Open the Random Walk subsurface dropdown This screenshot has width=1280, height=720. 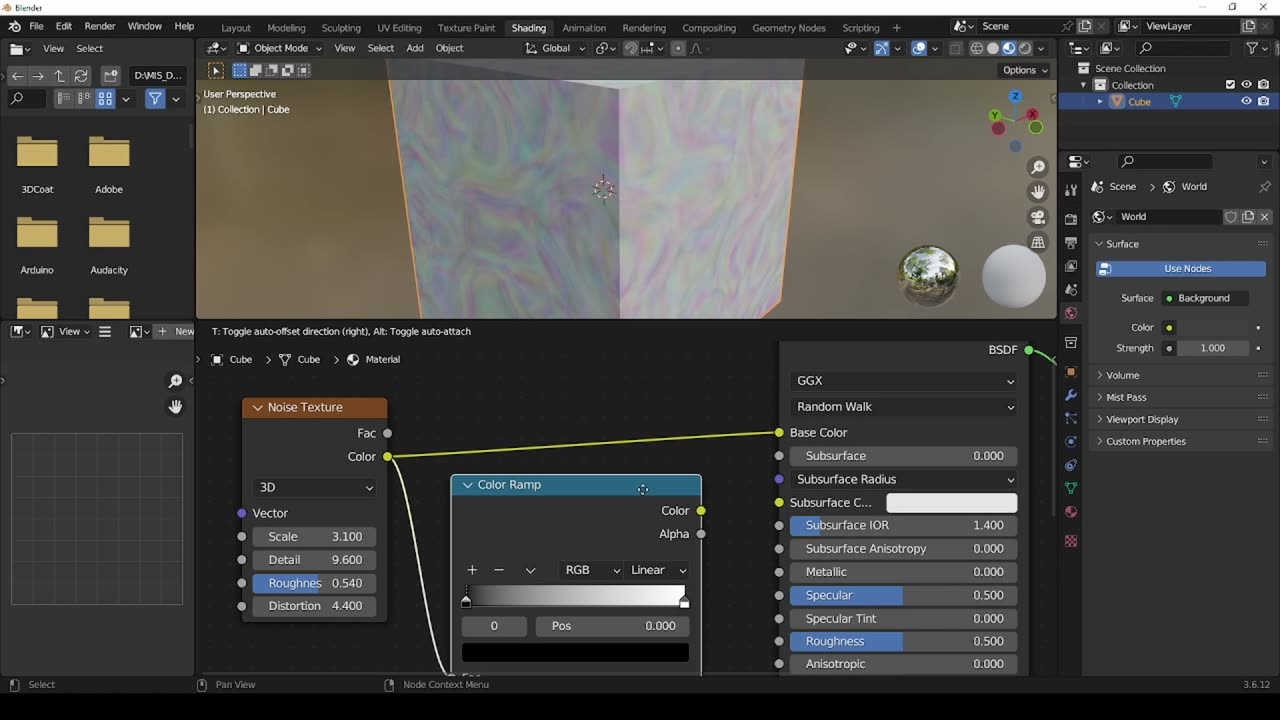point(904,407)
